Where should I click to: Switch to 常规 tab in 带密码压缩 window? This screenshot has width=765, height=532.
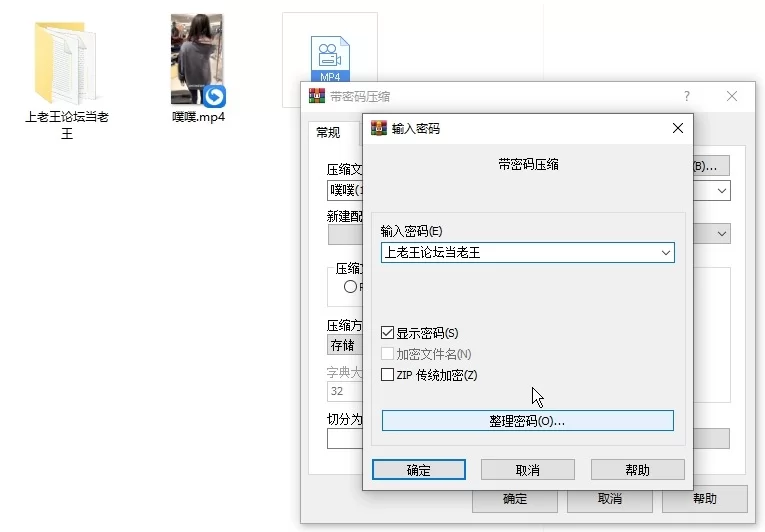click(x=328, y=132)
